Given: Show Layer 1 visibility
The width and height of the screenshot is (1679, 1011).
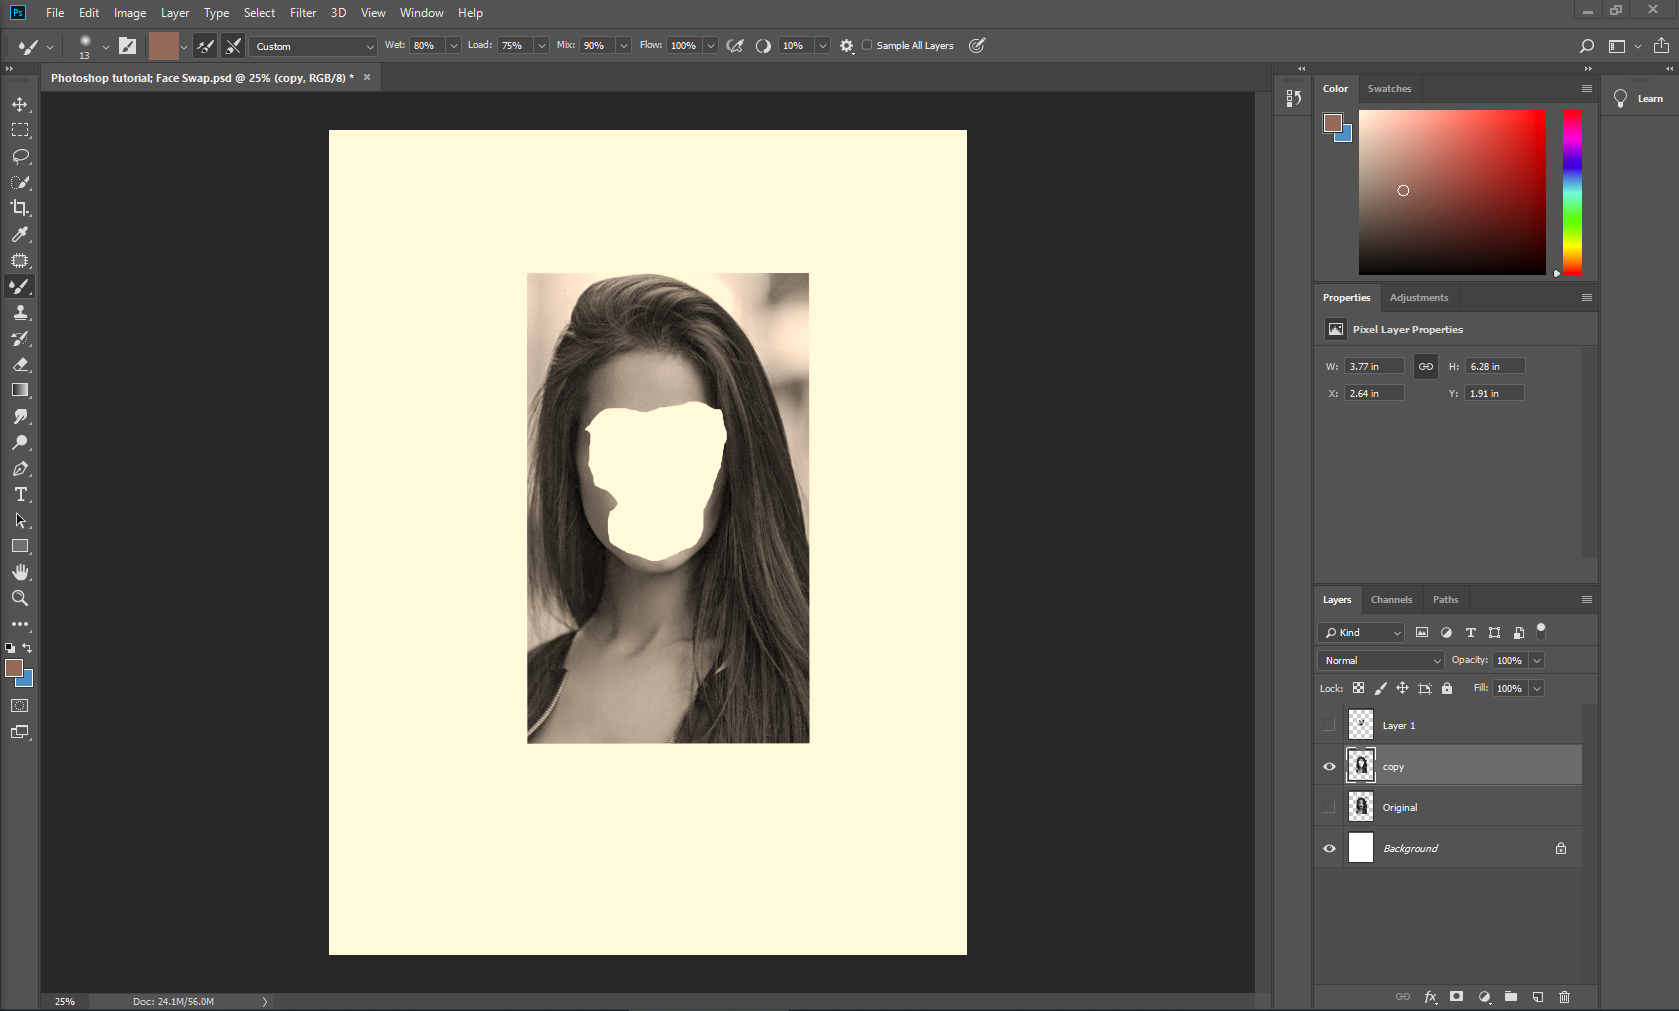Looking at the screenshot, I should [x=1329, y=725].
